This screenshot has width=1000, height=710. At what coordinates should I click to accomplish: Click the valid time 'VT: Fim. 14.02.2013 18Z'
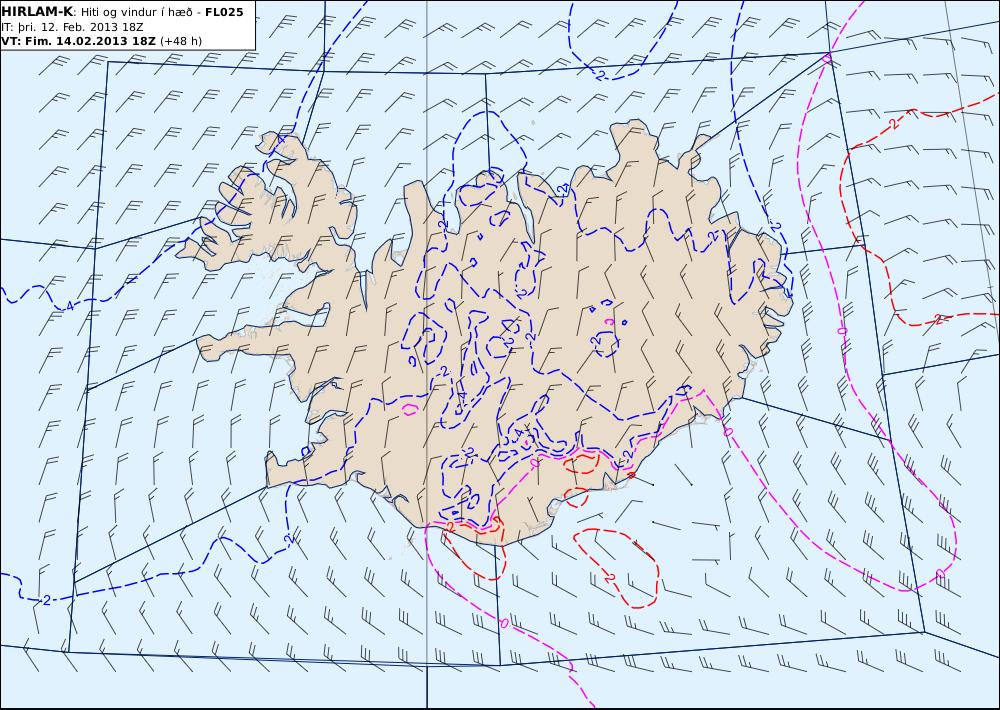pyautogui.click(x=78, y=41)
